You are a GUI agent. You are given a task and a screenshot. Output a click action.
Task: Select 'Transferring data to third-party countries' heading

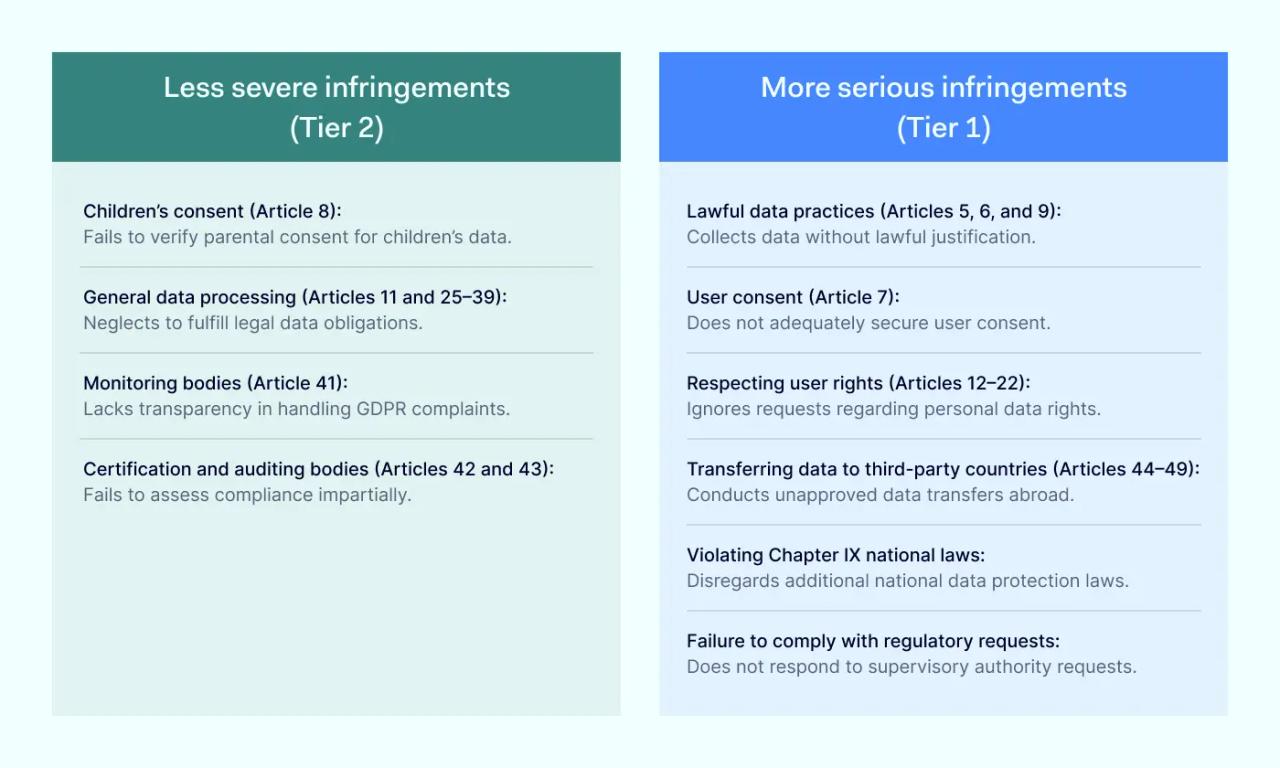tap(942, 469)
